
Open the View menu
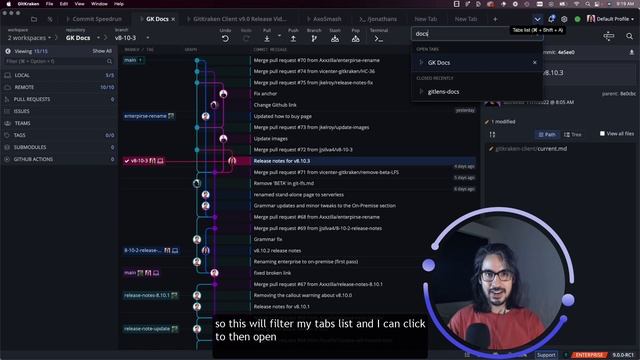79,4
